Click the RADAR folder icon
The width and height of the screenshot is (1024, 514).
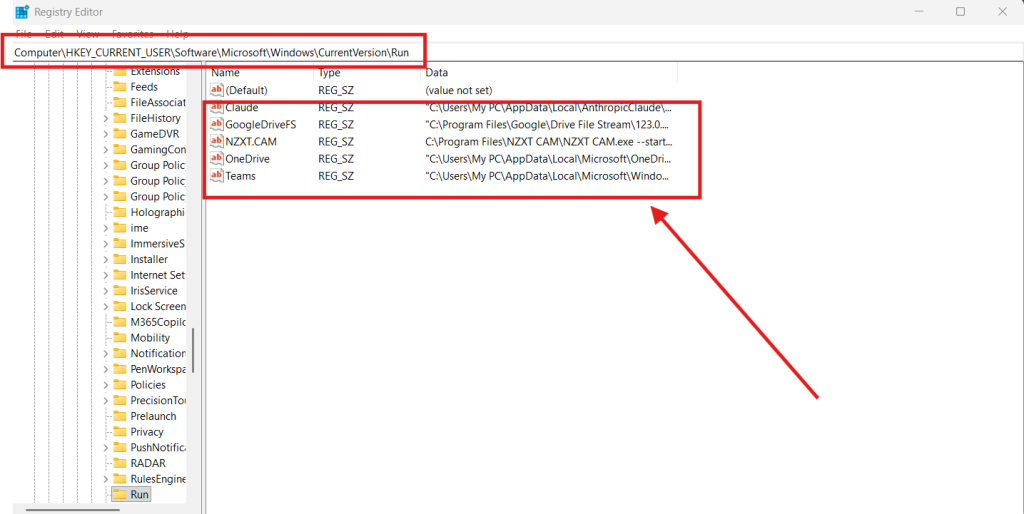(x=120, y=463)
